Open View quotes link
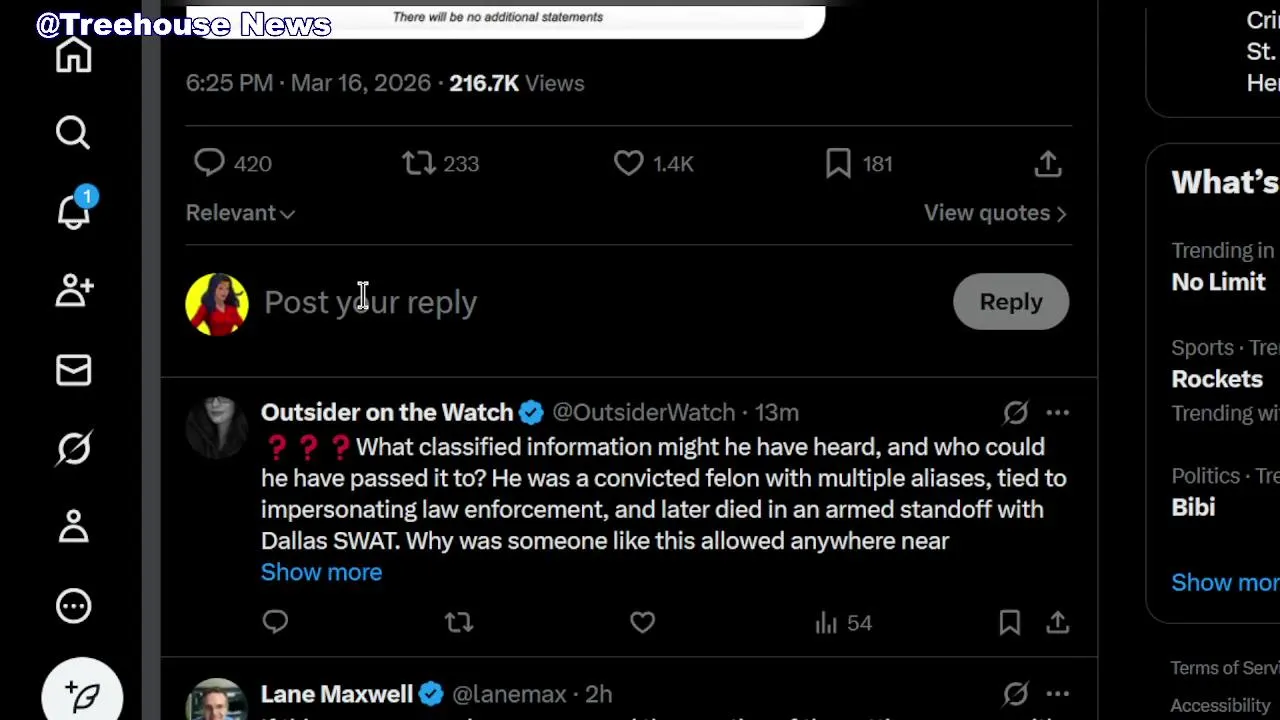 click(x=994, y=213)
